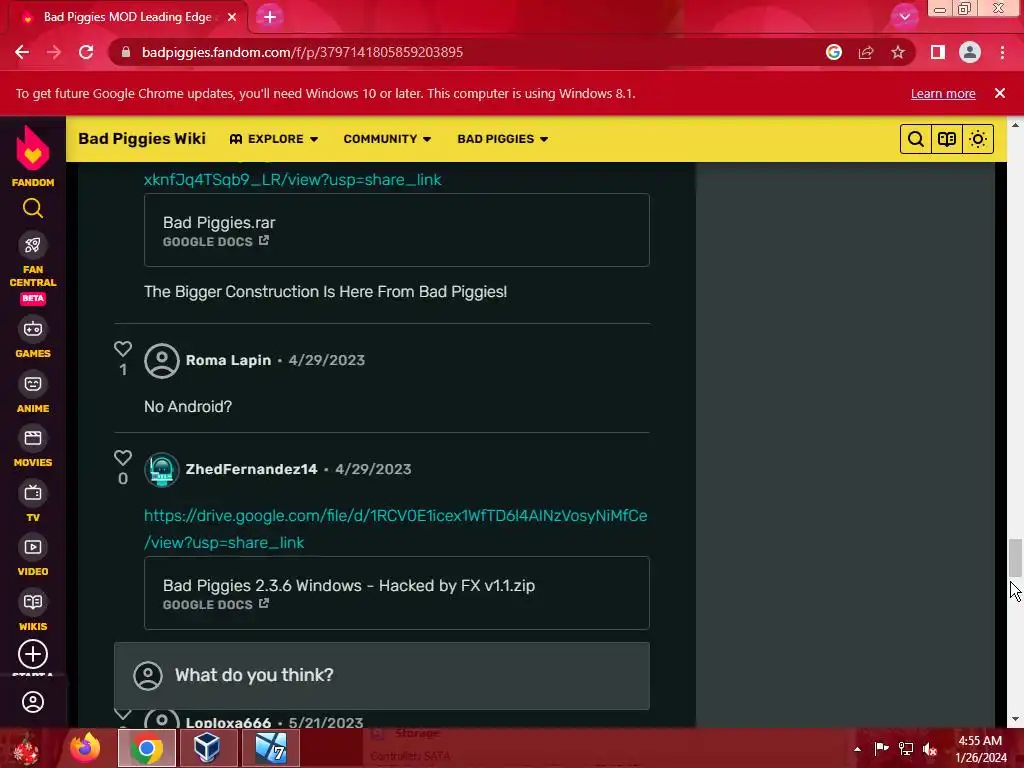Click Learn more about Chrome updates

coord(943,93)
